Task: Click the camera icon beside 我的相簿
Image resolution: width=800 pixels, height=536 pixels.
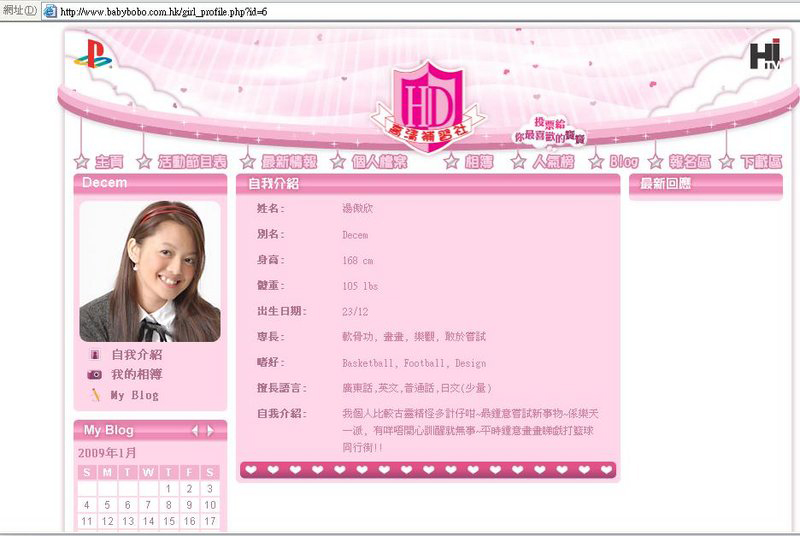Action: (94, 375)
